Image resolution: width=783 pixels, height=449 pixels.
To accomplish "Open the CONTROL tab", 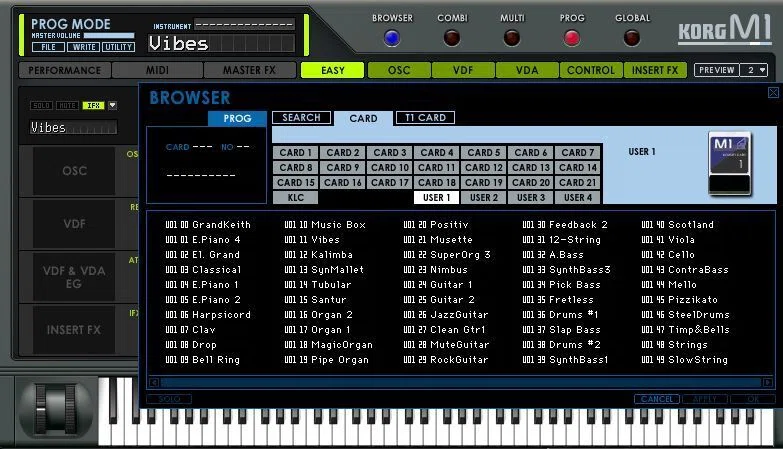I will point(591,70).
